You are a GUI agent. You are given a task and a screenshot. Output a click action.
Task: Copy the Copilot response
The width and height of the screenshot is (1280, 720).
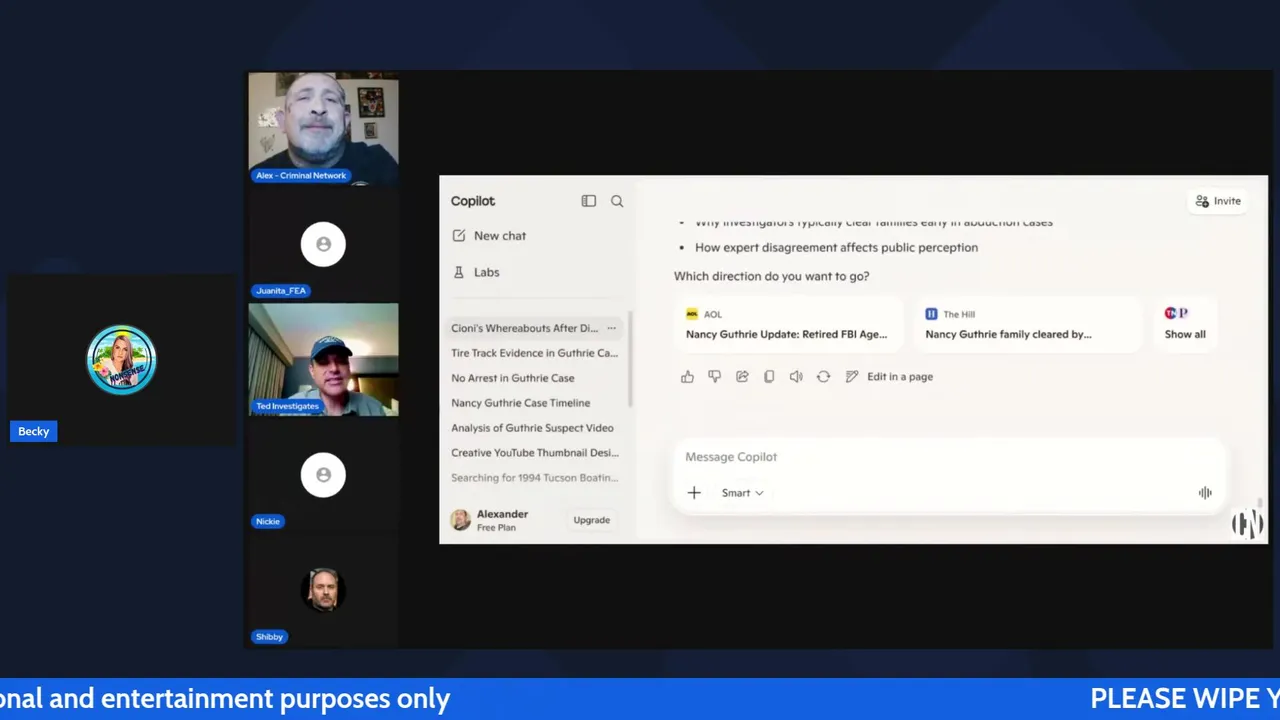[769, 377]
